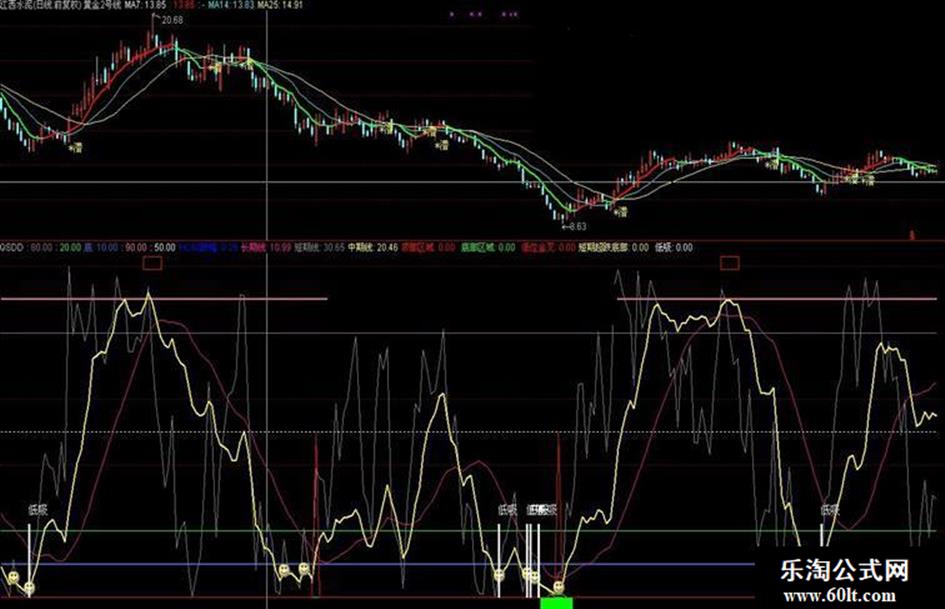This screenshot has height=609, width=945.
Task: Select the 黄金2号线 indicator name
Action: click(x=101, y=5)
